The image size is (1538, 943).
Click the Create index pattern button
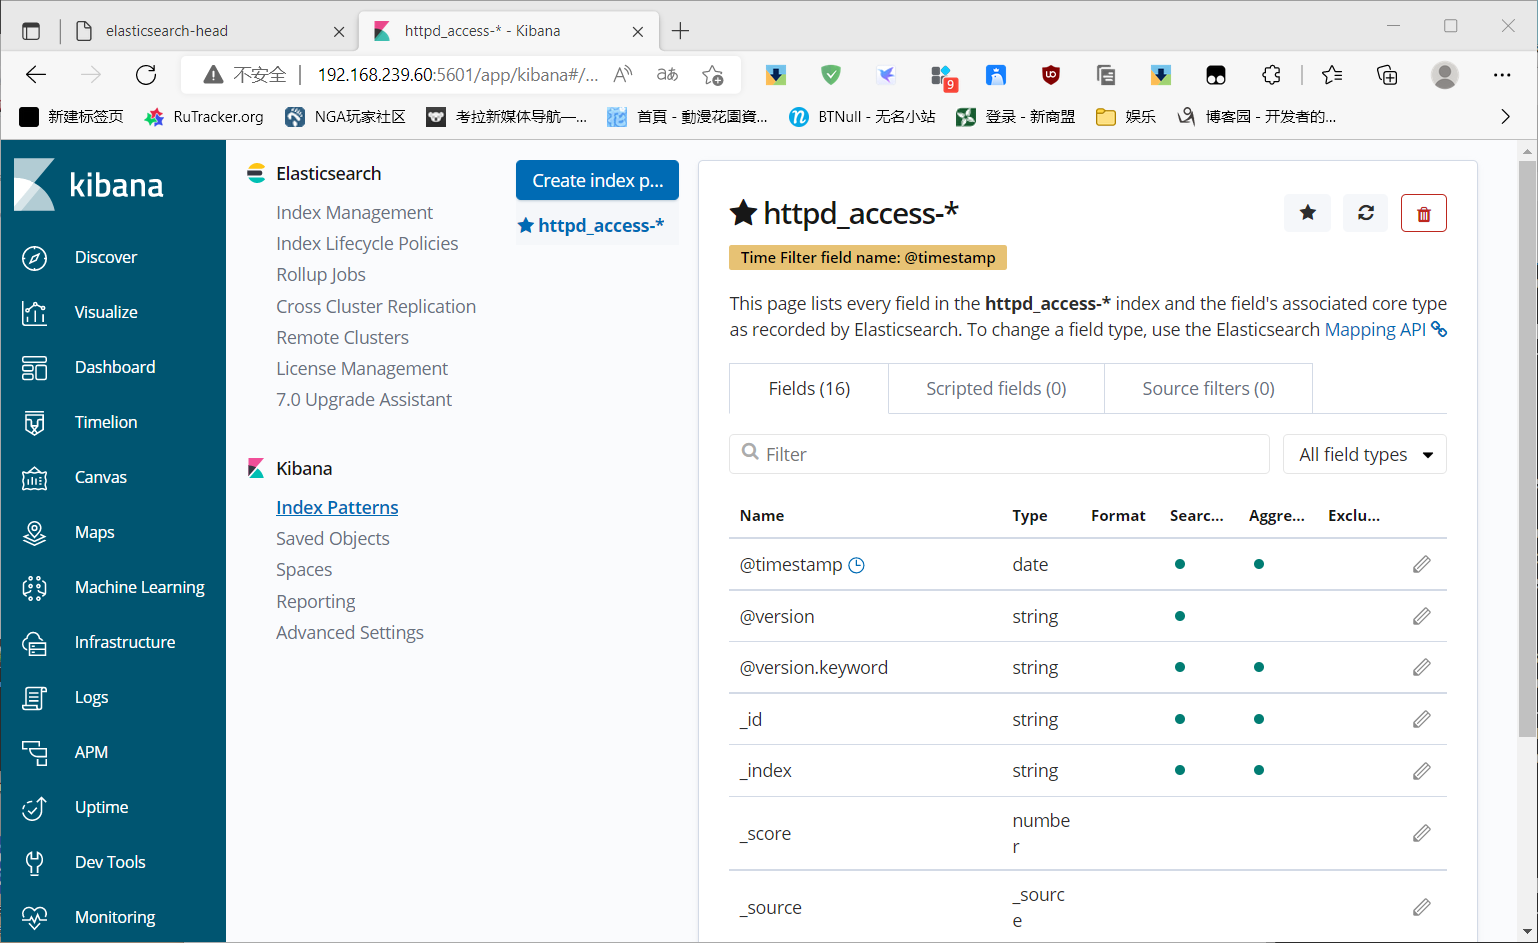tap(597, 181)
